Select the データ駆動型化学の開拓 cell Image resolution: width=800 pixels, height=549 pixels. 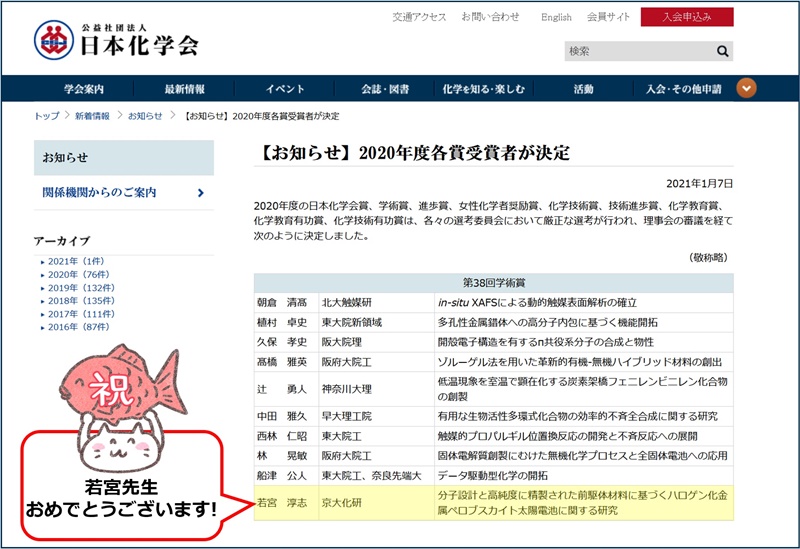tap(584, 476)
